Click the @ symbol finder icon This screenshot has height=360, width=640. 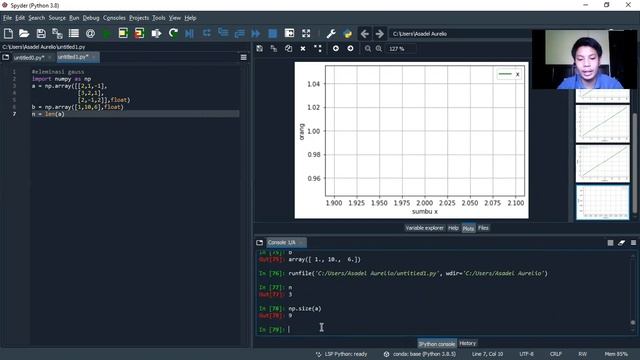[x=90, y=33]
